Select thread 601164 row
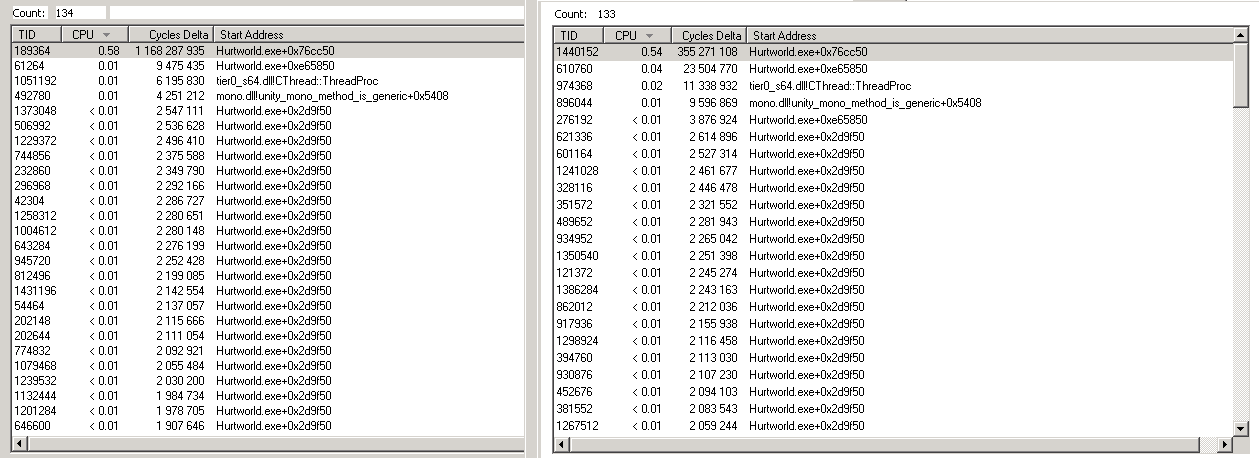Image resolution: width=1259 pixels, height=458 pixels. (x=892, y=153)
